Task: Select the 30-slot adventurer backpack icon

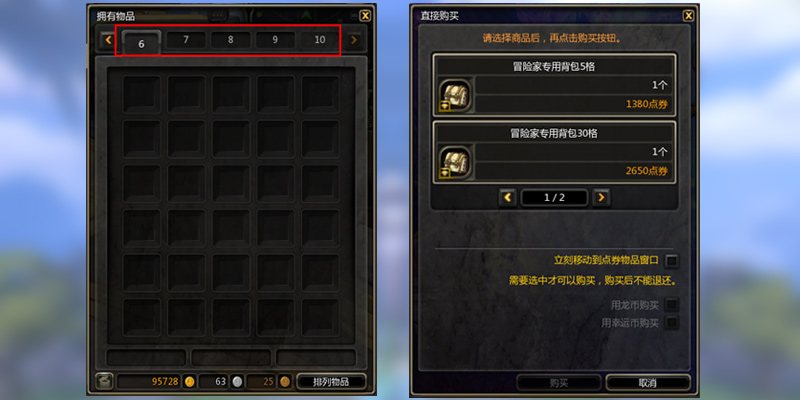Action: click(x=455, y=163)
